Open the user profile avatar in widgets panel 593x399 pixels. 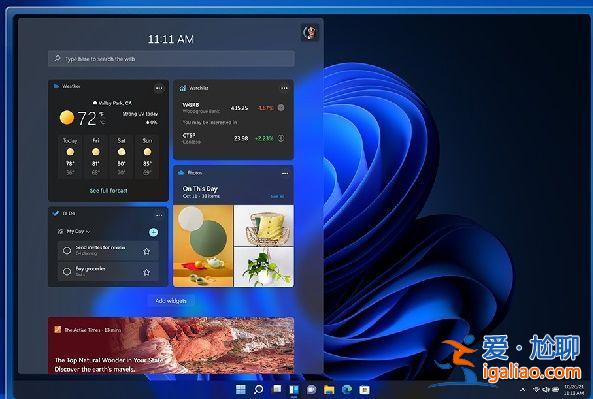[x=310, y=33]
